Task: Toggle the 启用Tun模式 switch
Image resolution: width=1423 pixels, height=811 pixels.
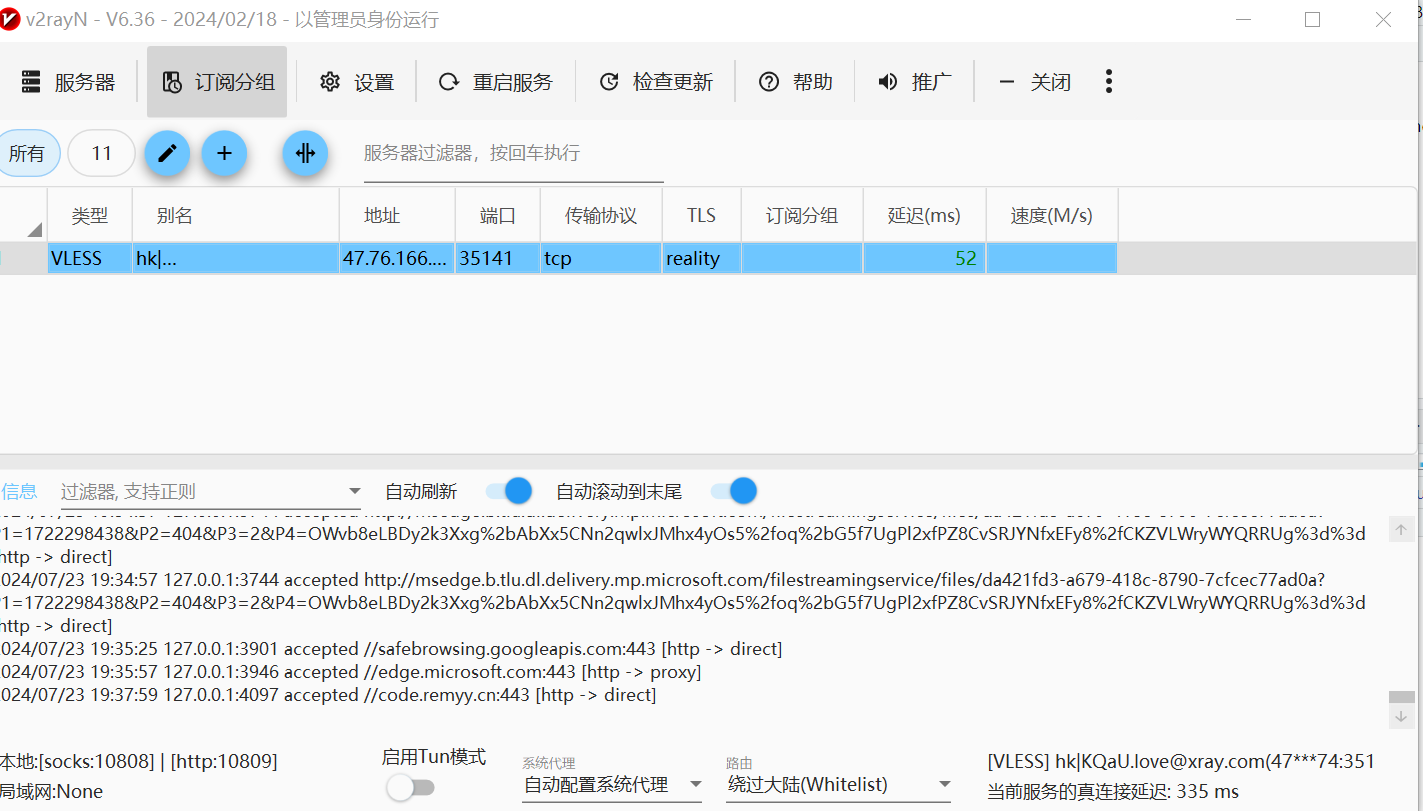Action: click(411, 788)
